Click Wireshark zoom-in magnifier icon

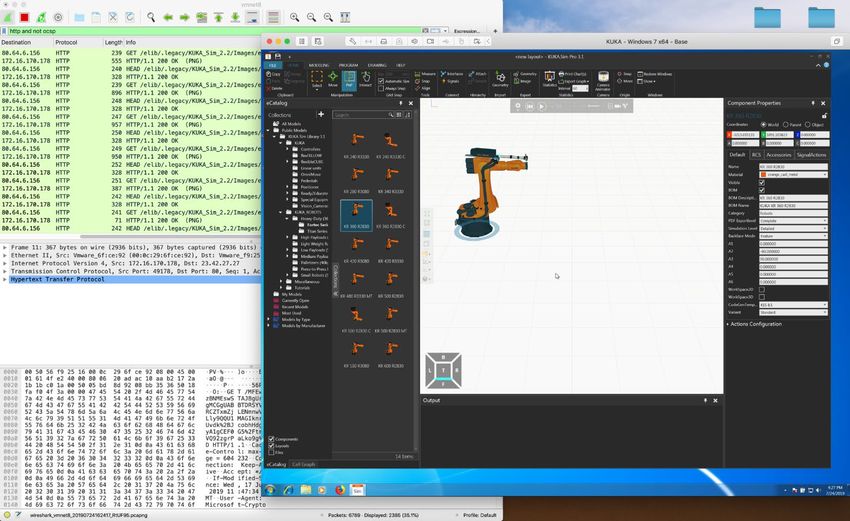[x=294, y=18]
